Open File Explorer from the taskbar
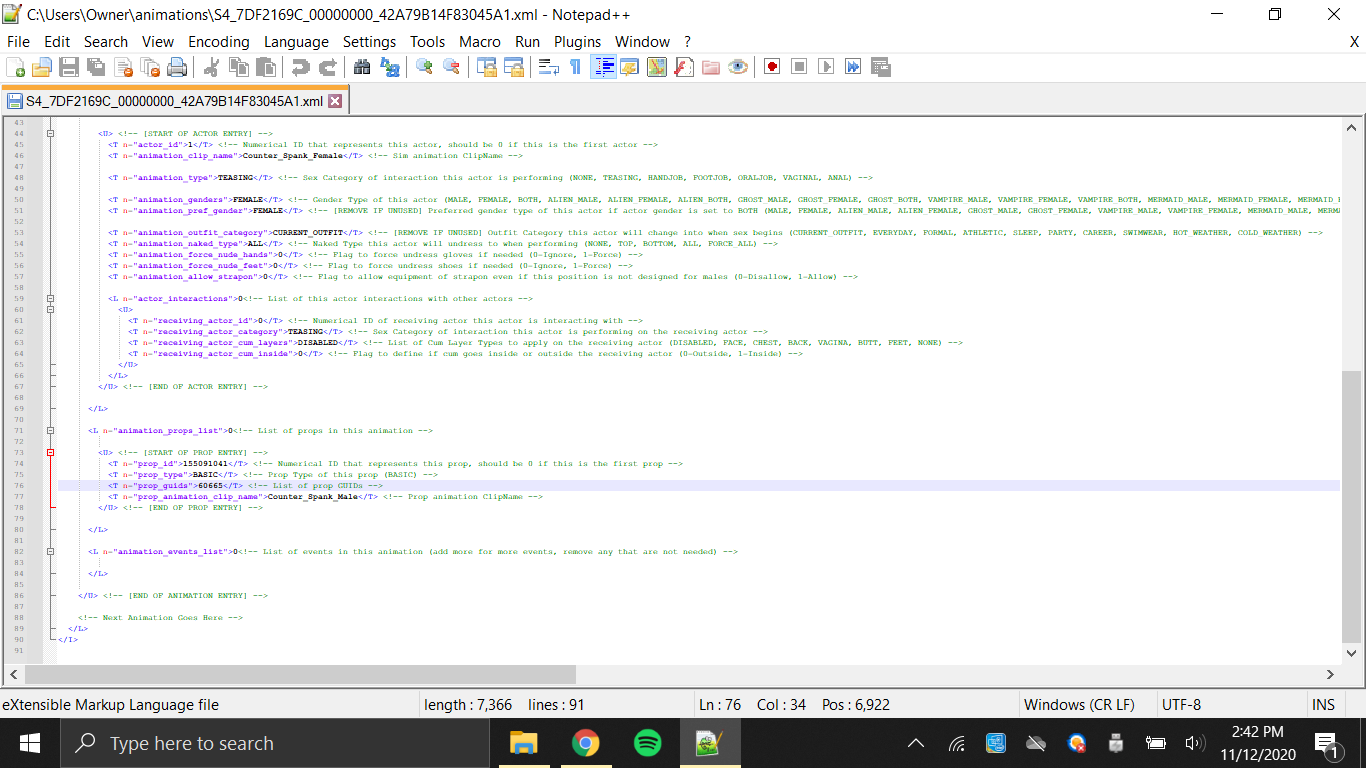The height and width of the screenshot is (768, 1366). coord(524,743)
